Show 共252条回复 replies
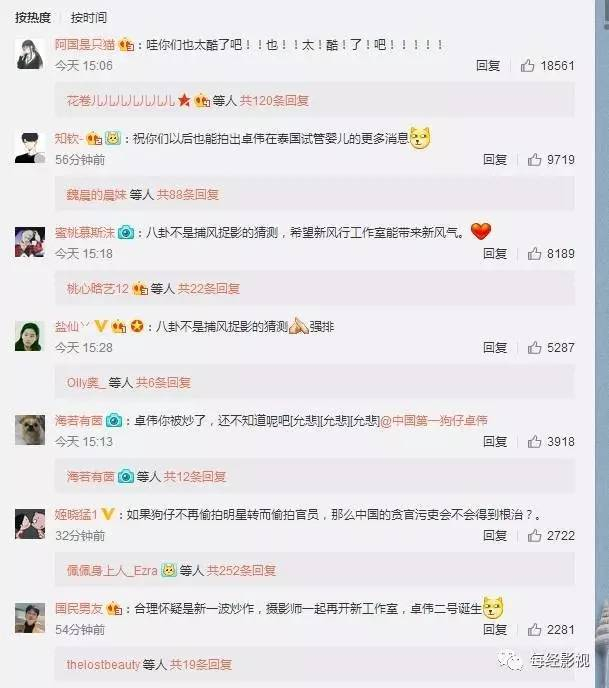Viewport: 609px width, 688px height. tap(241, 570)
